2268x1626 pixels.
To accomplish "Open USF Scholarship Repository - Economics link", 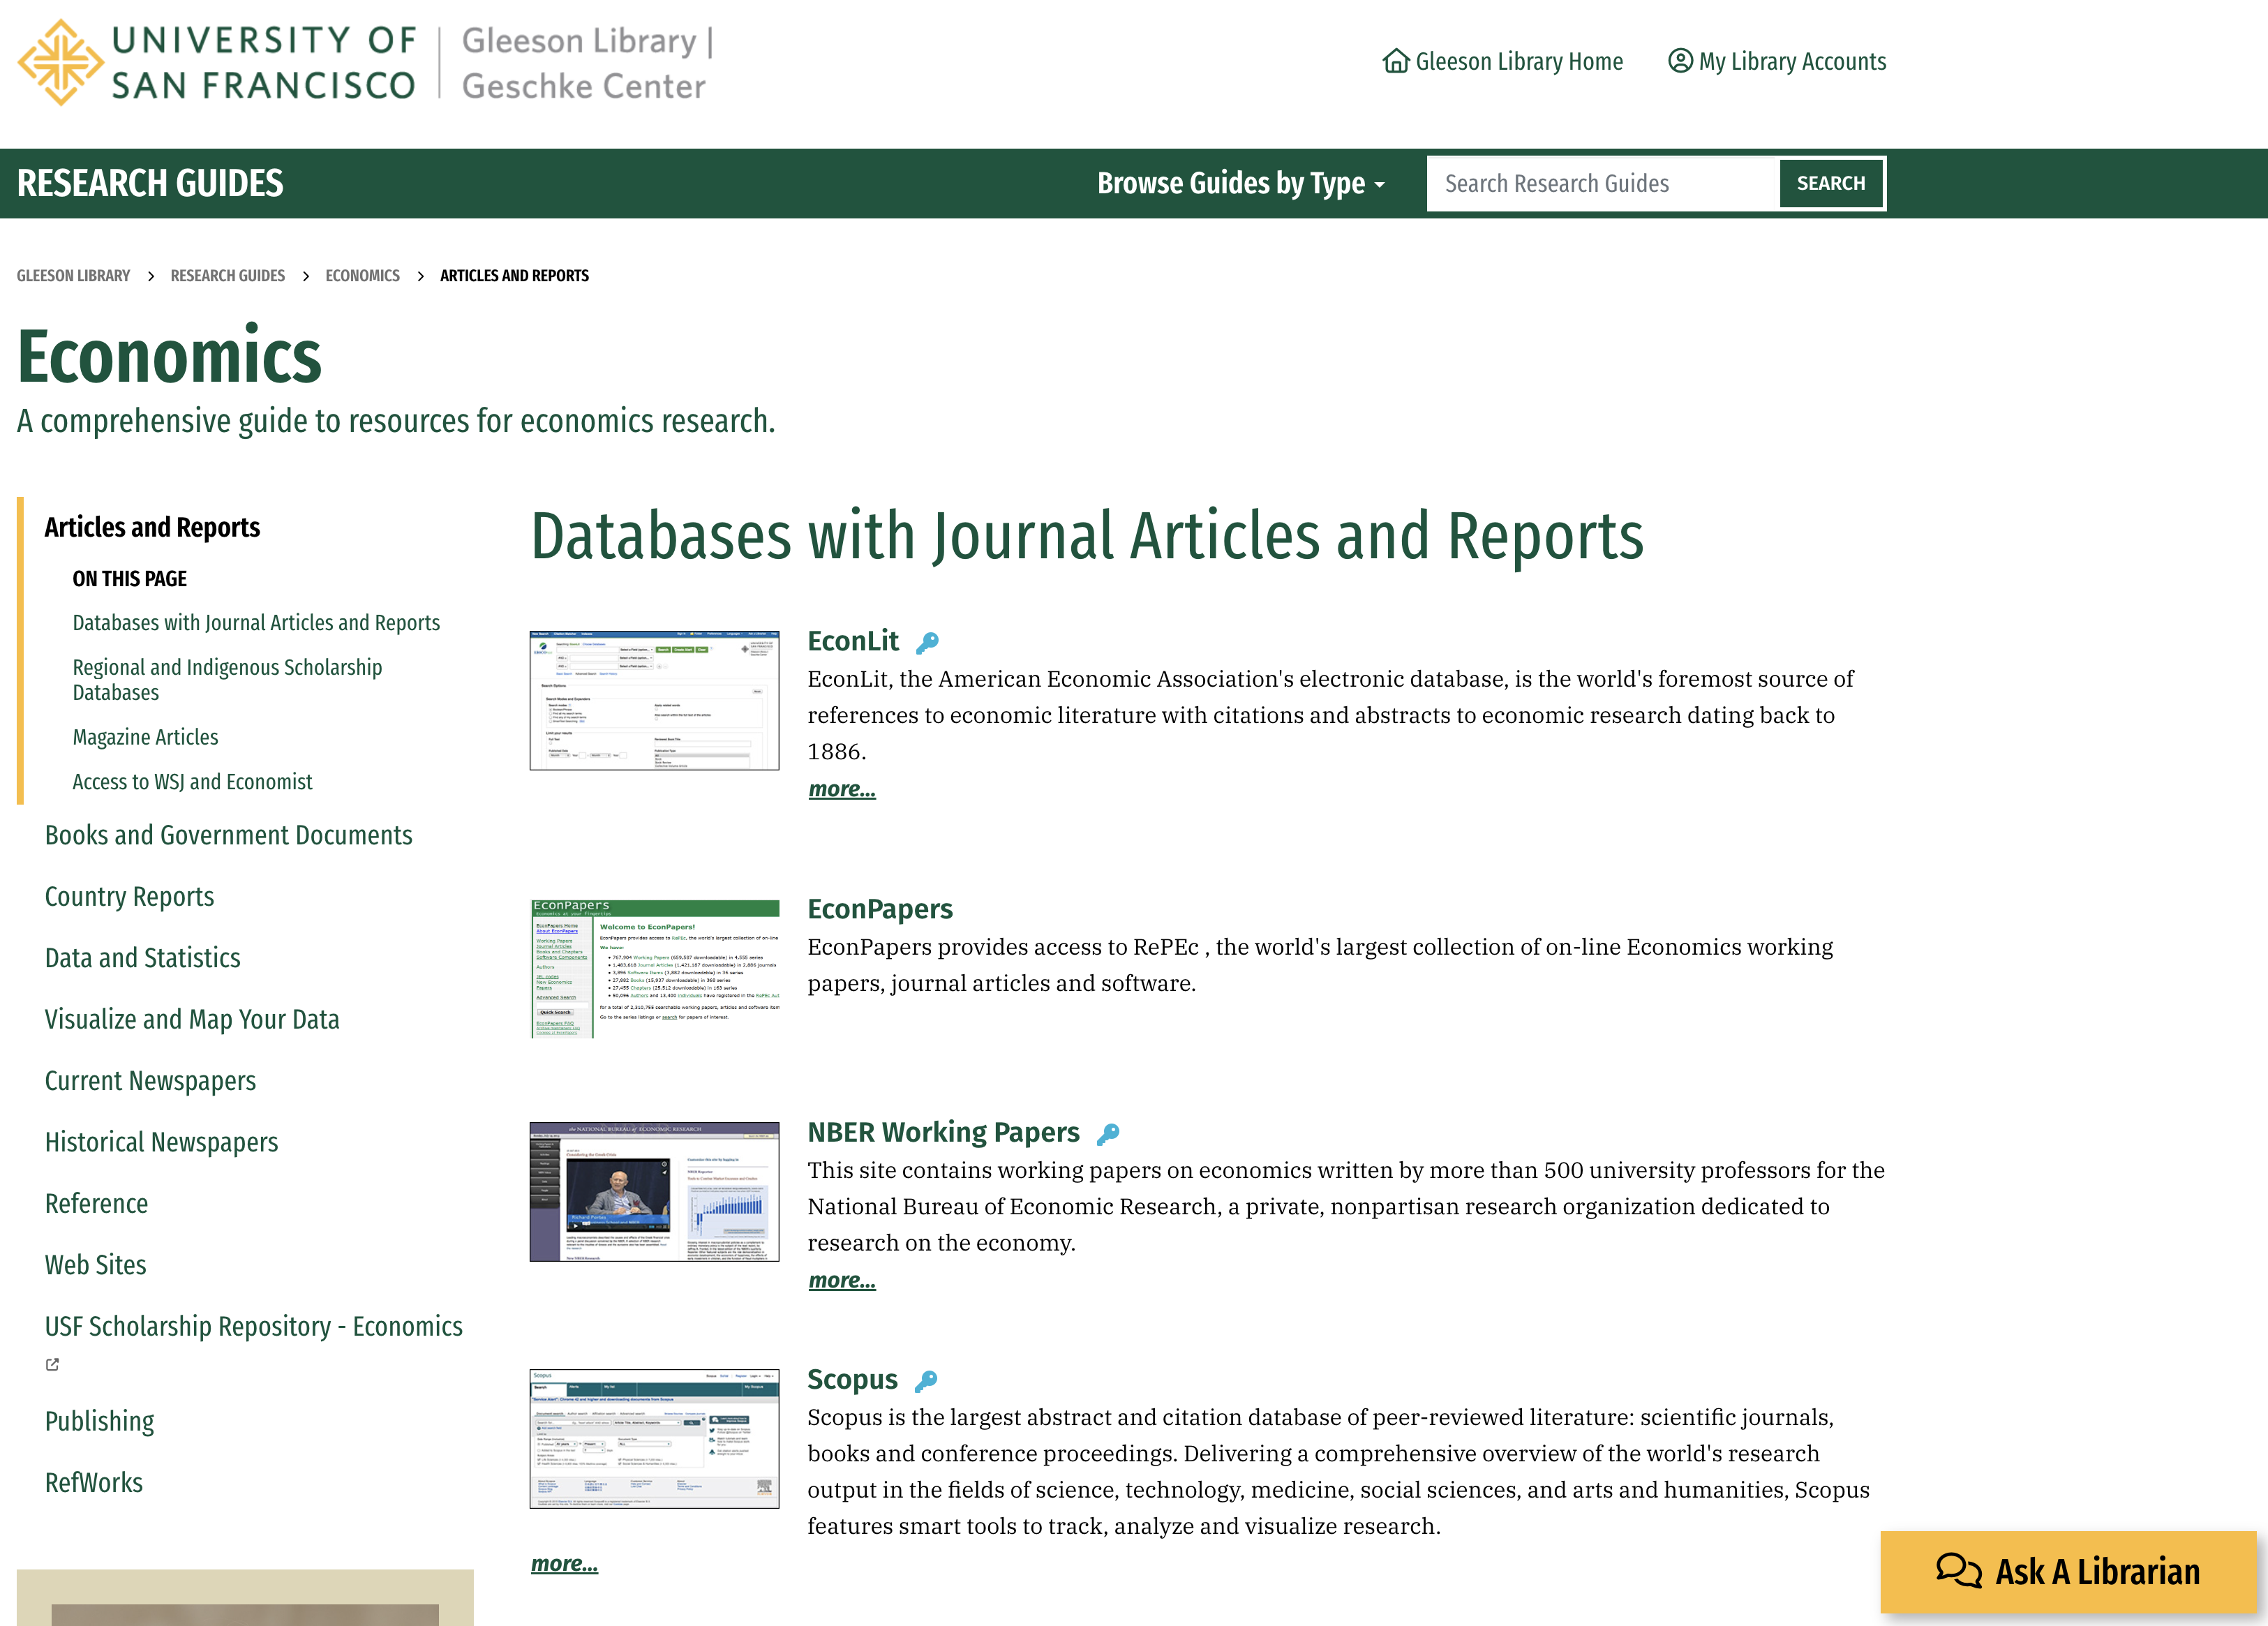I will point(253,1326).
